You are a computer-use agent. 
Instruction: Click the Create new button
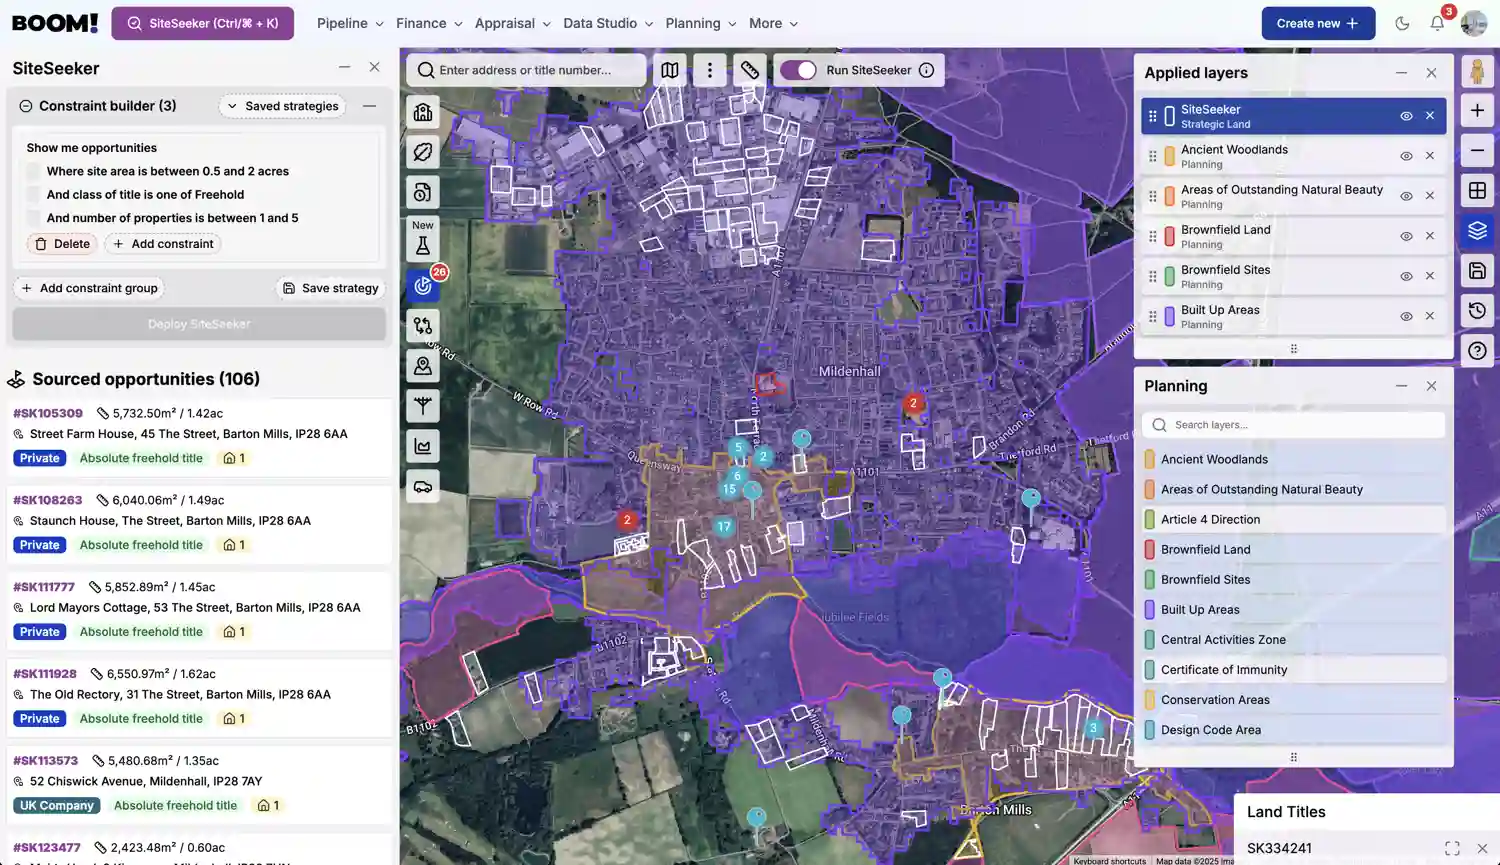pos(1318,23)
